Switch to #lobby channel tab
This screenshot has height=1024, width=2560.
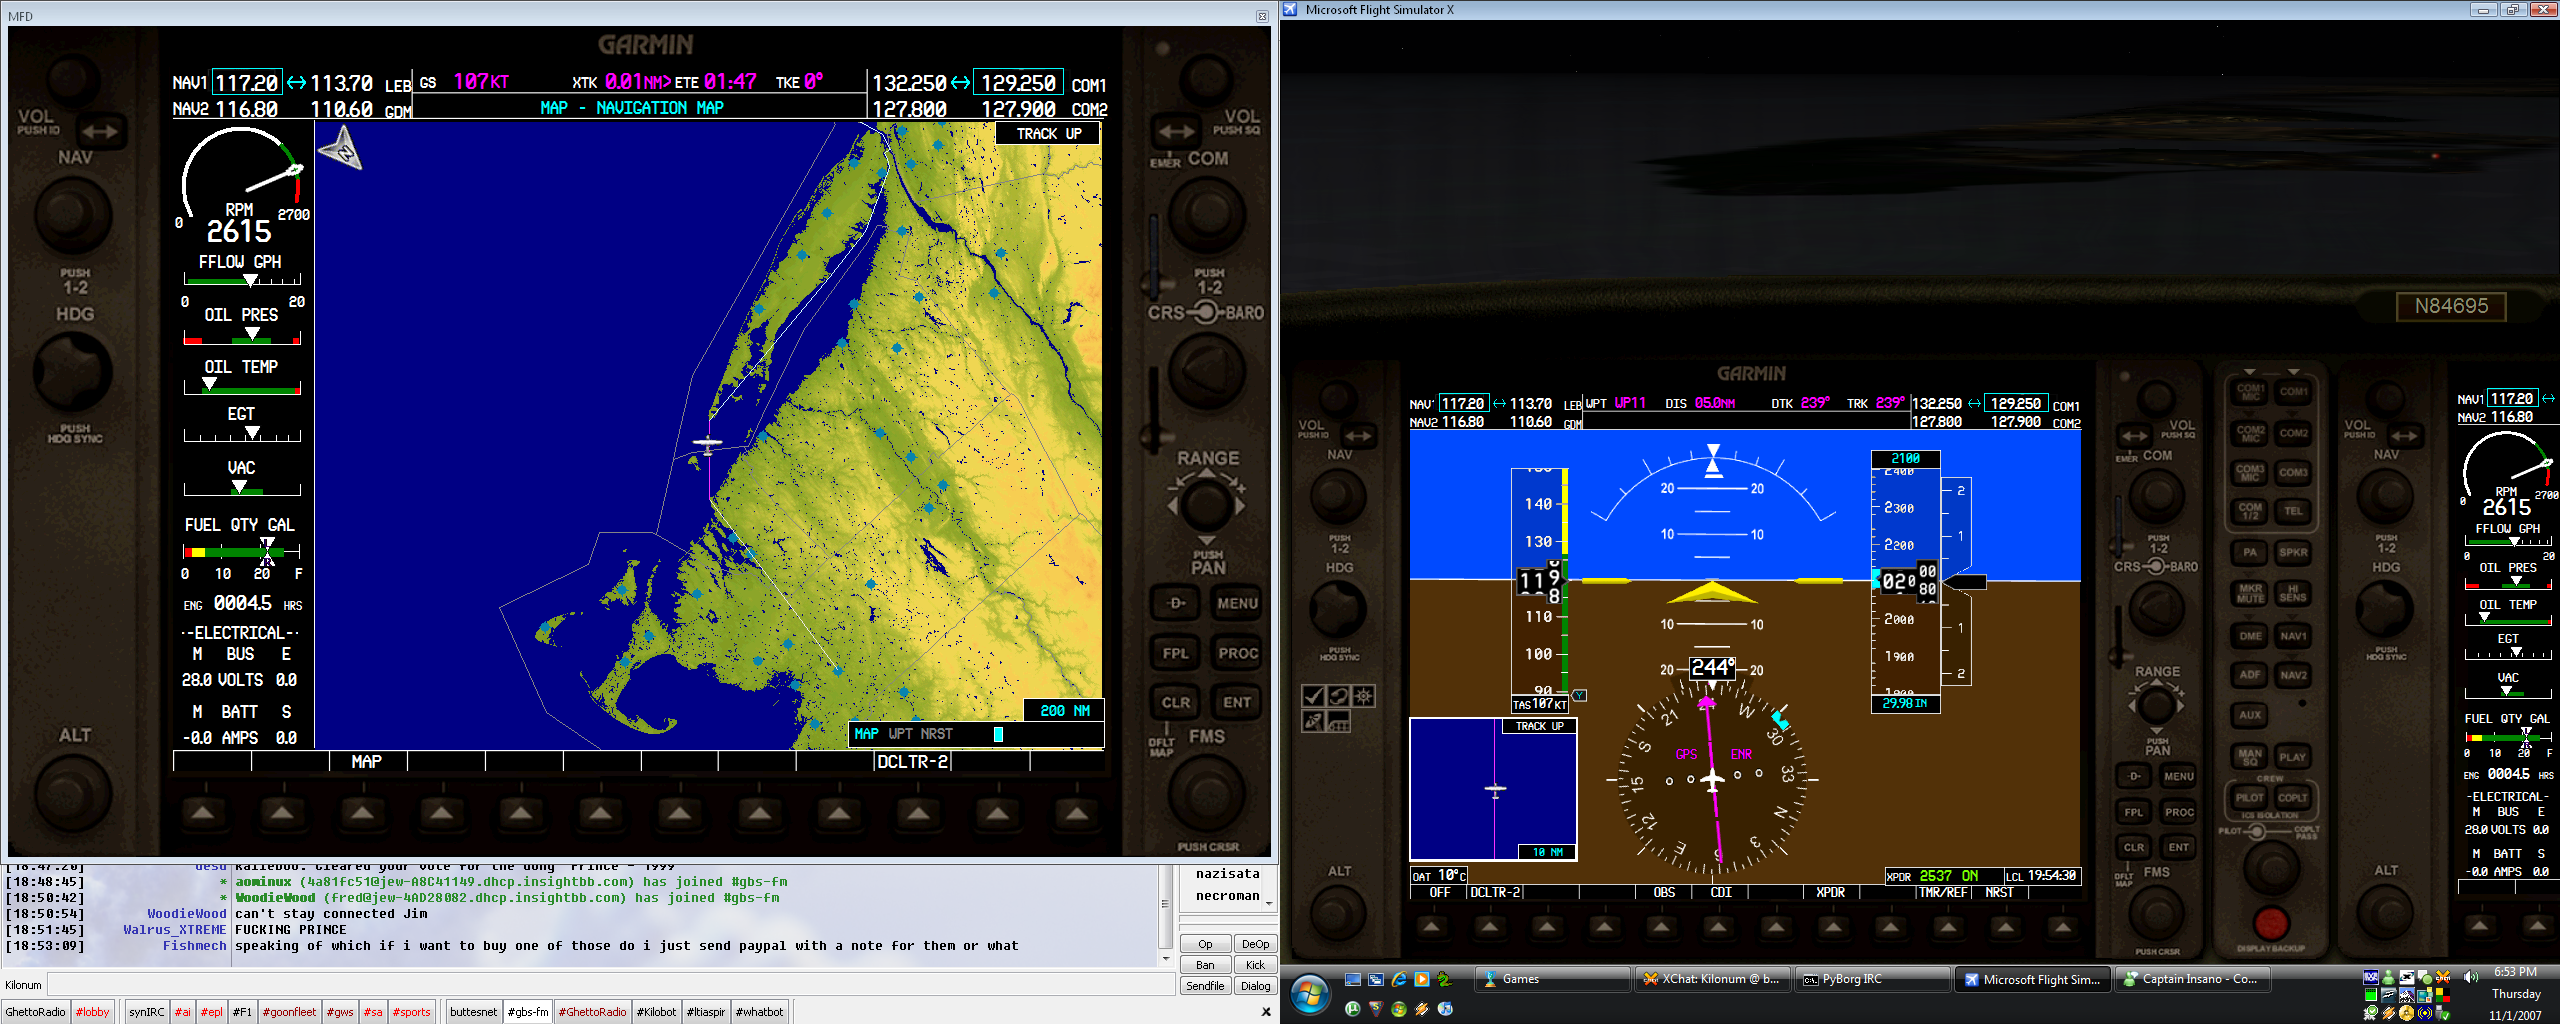tap(93, 1012)
